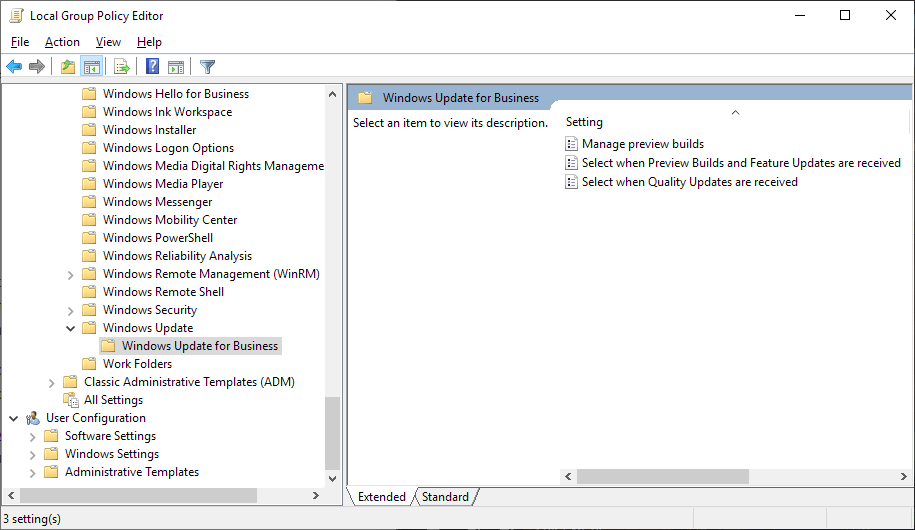The image size is (915, 530).
Task: Select Windows Logon Options folder
Action: tap(168, 148)
